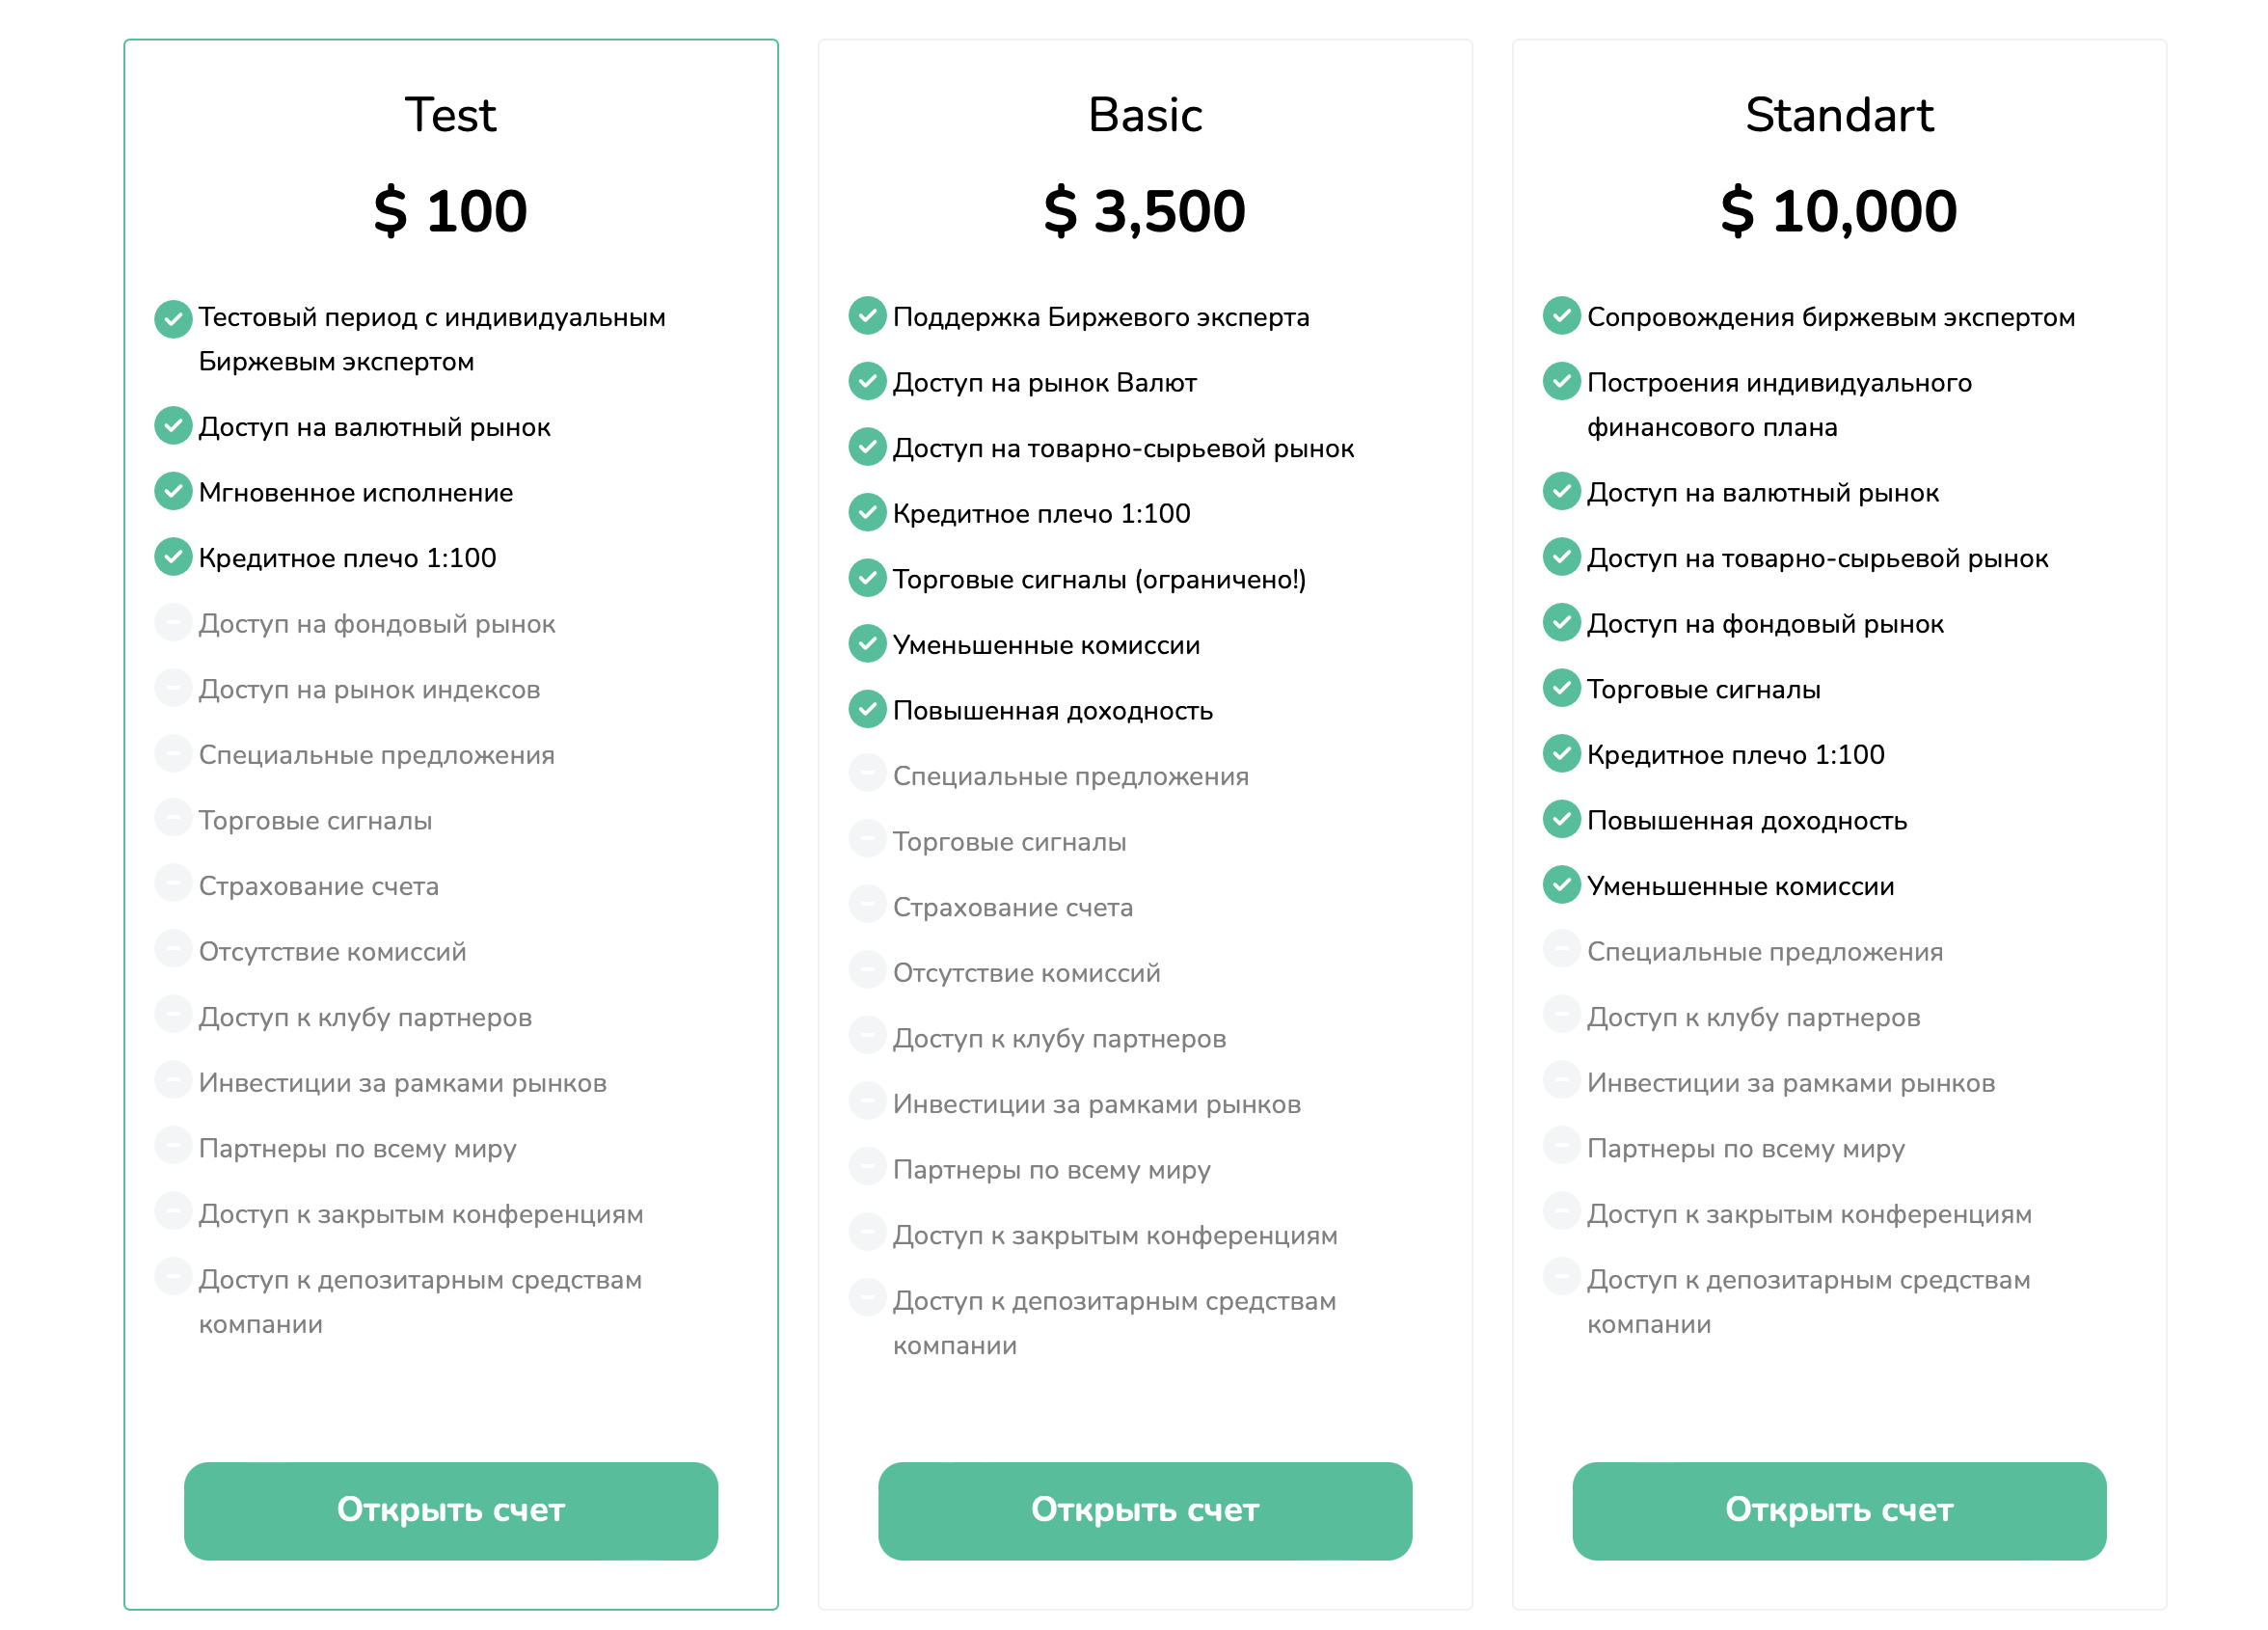Click gray icon beside Test's Доступ на рынок индексов
Image resolution: width=2268 pixels, height=1630 pixels.
click(173, 688)
